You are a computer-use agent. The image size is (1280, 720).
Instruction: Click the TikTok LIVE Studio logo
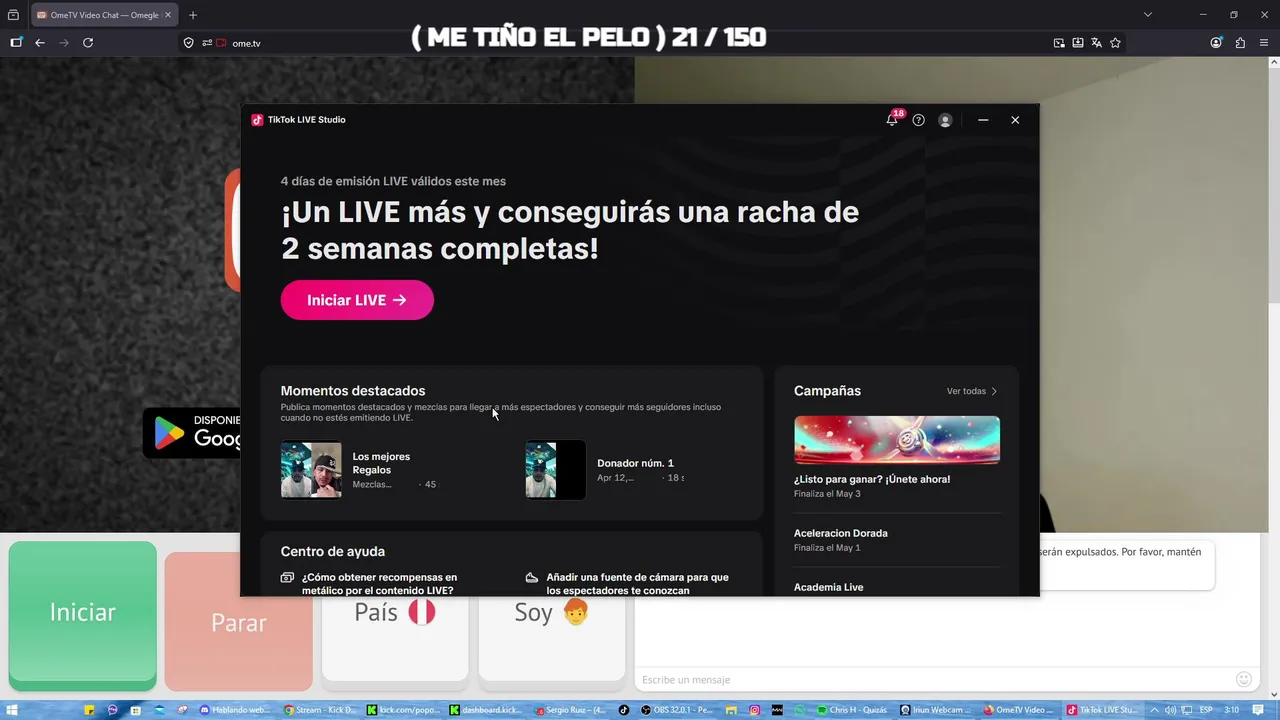(x=257, y=120)
